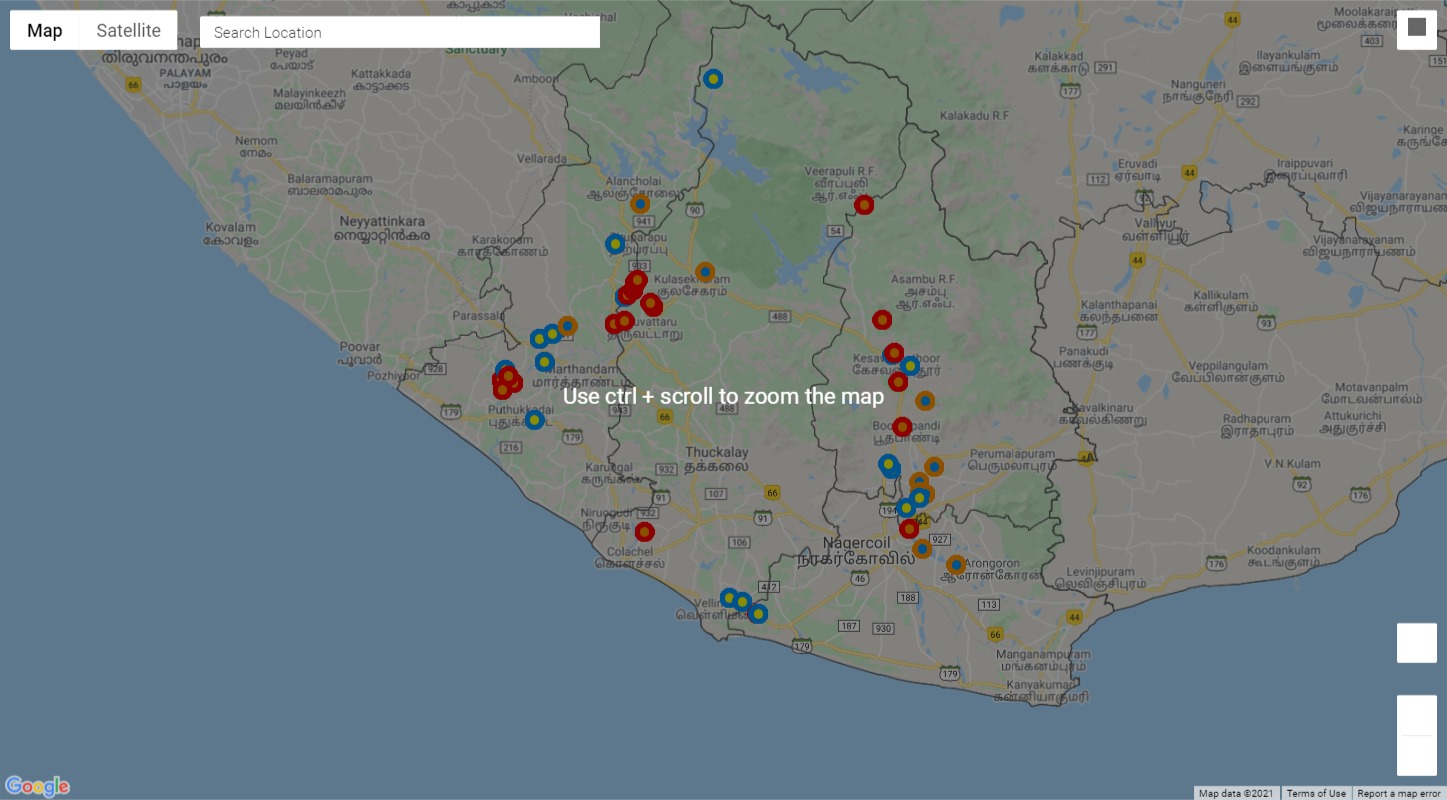Click the orange marker near Alancholai
Viewport: 1447px width, 800px height.
click(640, 204)
